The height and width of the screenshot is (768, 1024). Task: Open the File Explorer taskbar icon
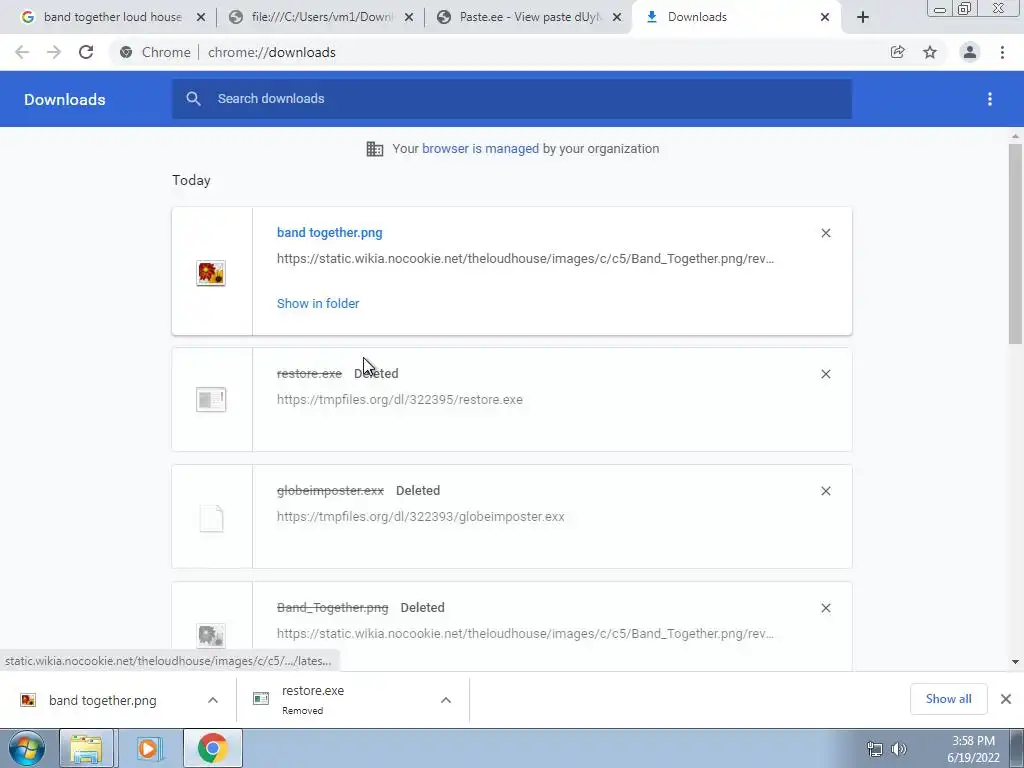pos(87,748)
